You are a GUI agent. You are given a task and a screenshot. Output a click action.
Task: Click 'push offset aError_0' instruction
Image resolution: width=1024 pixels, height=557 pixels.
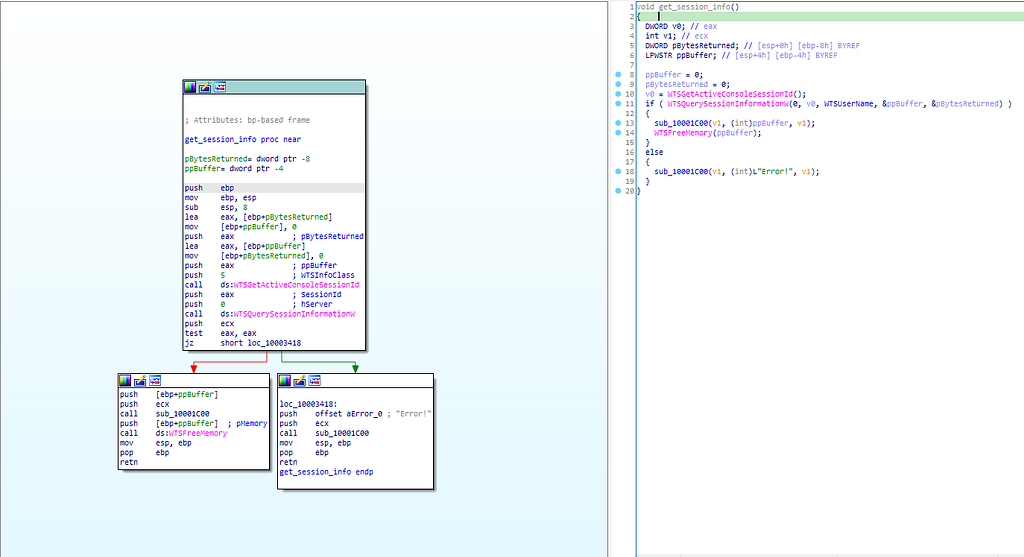click(330, 413)
